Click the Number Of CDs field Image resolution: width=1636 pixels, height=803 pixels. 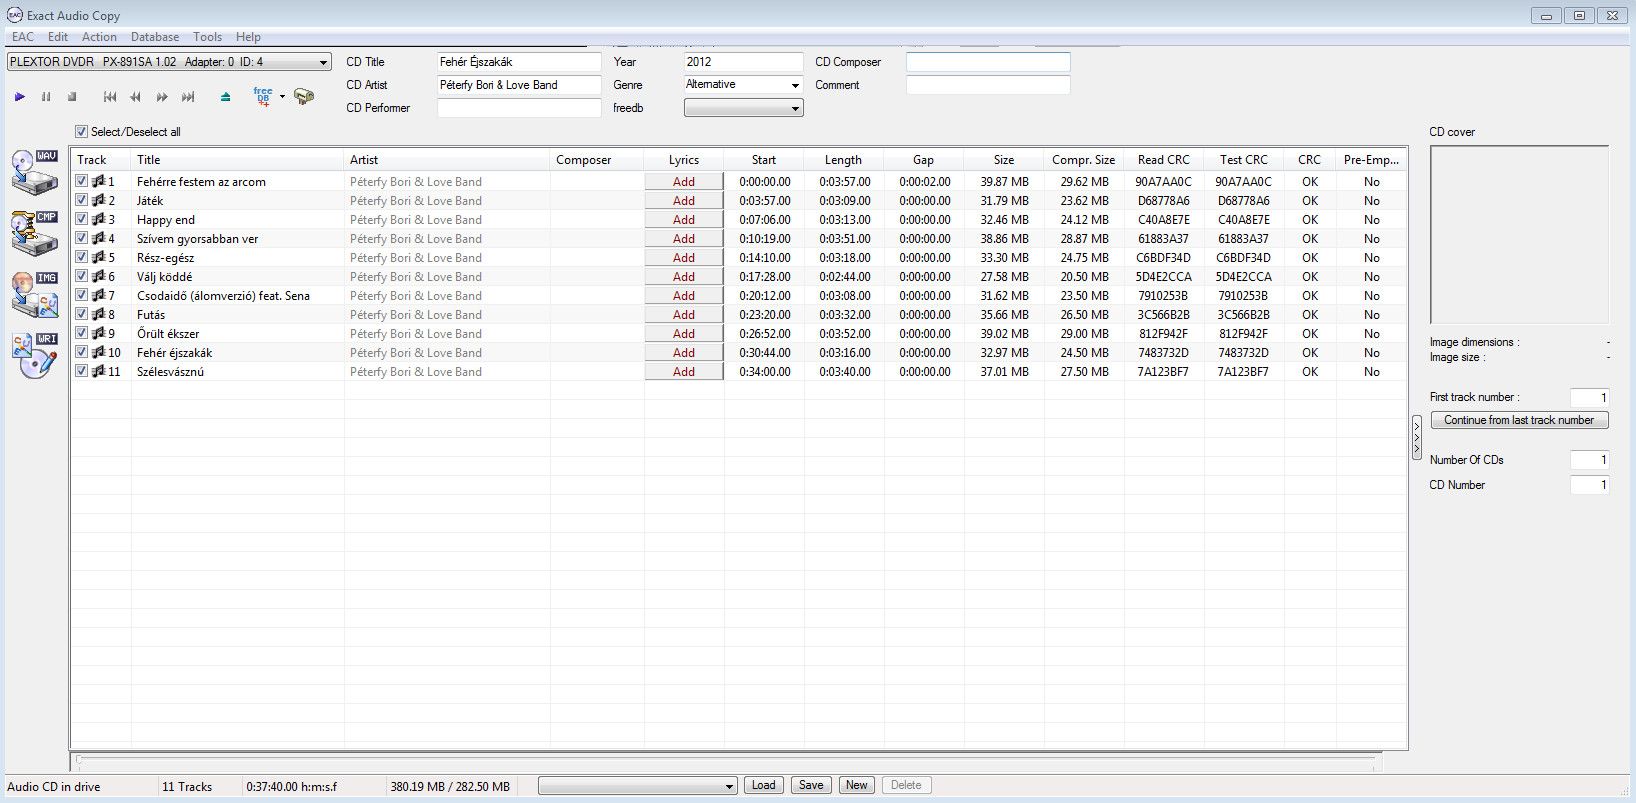point(1589,460)
